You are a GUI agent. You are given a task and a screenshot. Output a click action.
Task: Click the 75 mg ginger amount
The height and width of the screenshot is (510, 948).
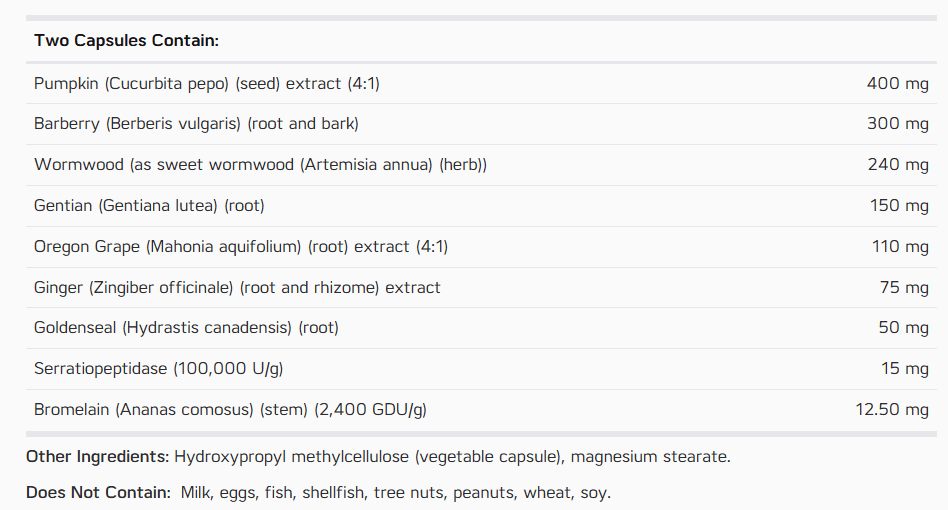[904, 288]
